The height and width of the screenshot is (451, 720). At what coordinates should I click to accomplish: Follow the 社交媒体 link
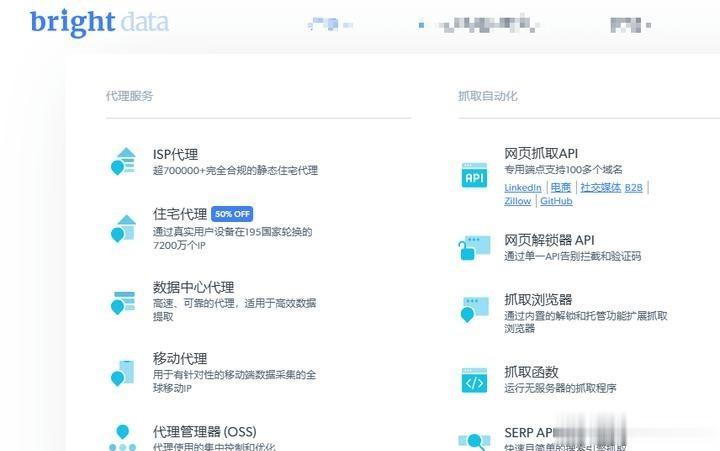tap(600, 187)
